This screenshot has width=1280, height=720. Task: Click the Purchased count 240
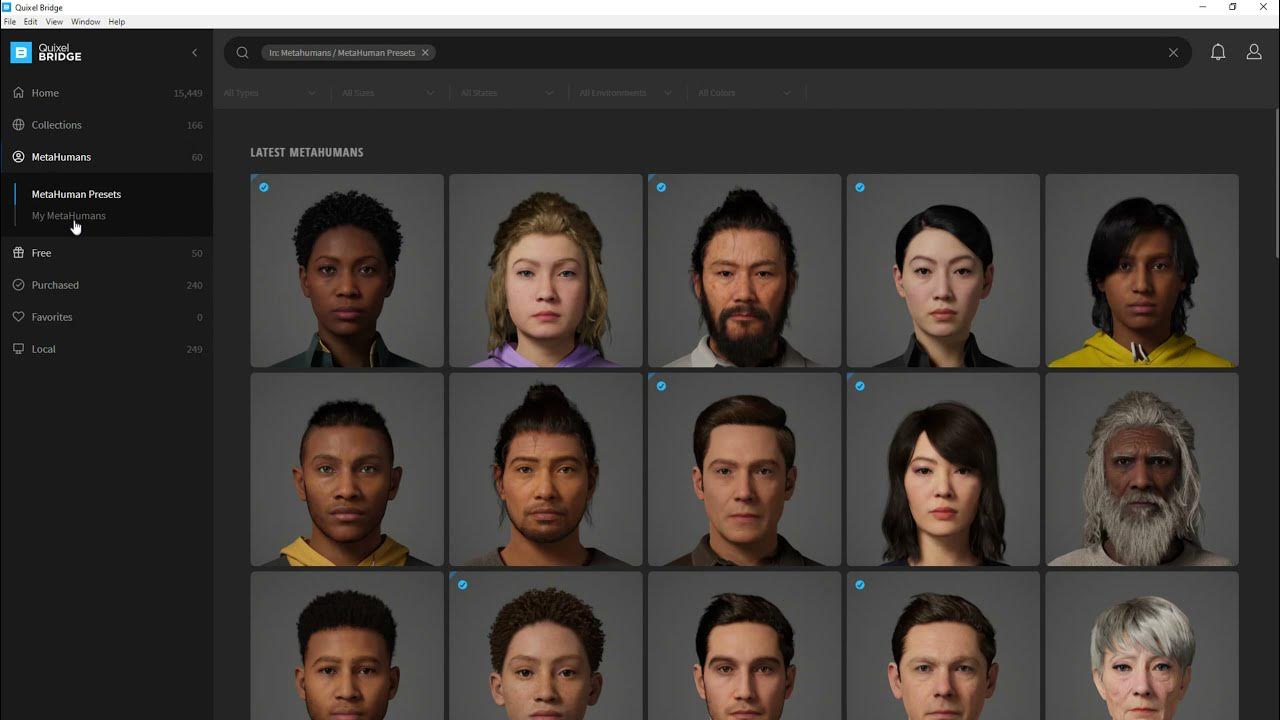[194, 285]
